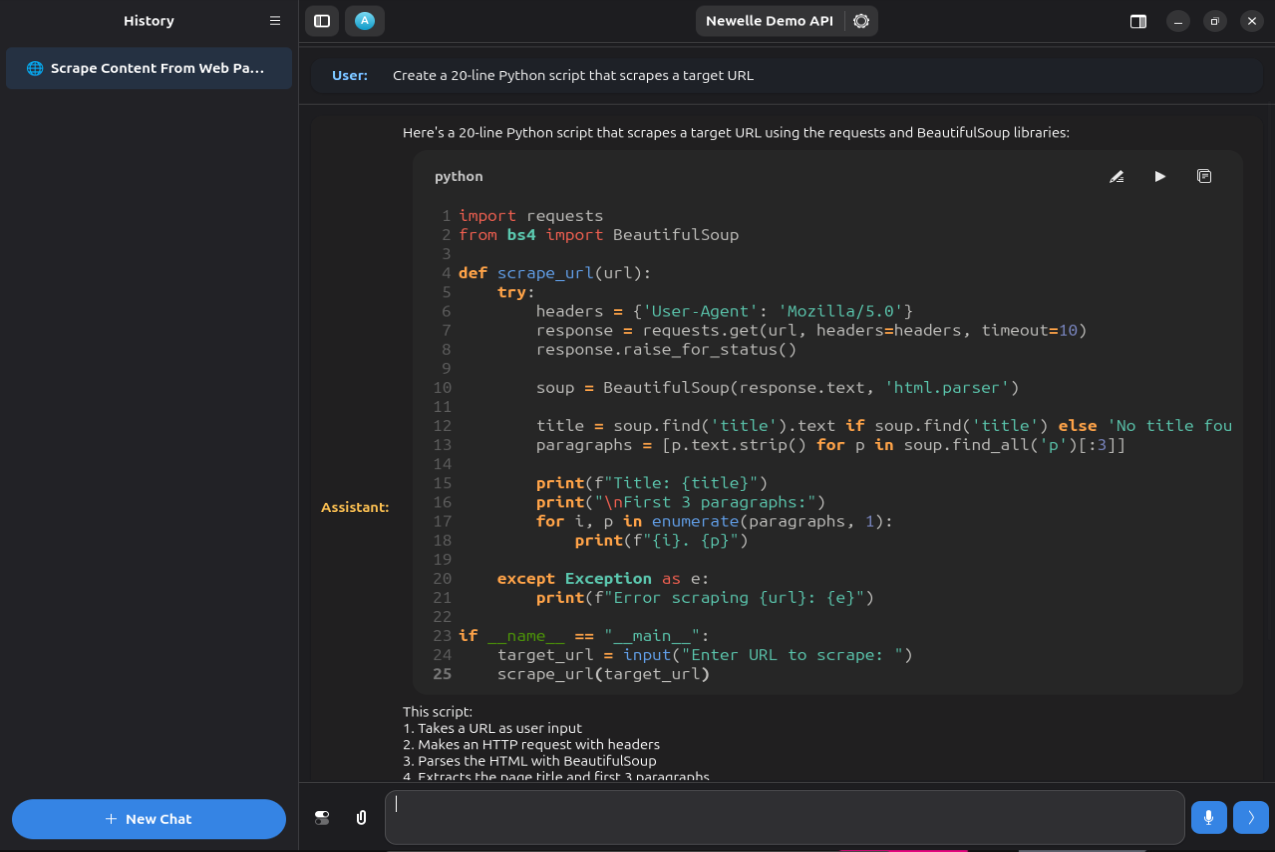
Task: Click the 'except Exception as e:' line
Action: (603, 579)
